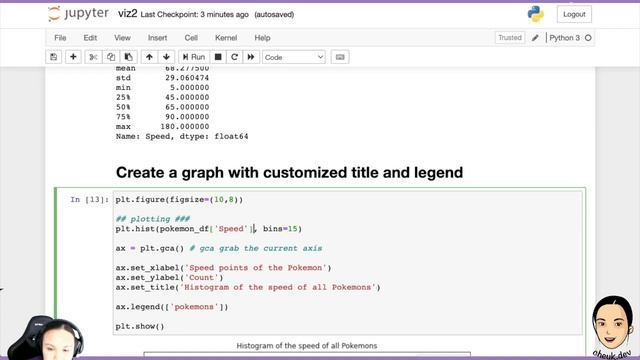This screenshot has height=360, width=640.
Task: Click the ax.set_xlabel line
Action: [223, 268]
